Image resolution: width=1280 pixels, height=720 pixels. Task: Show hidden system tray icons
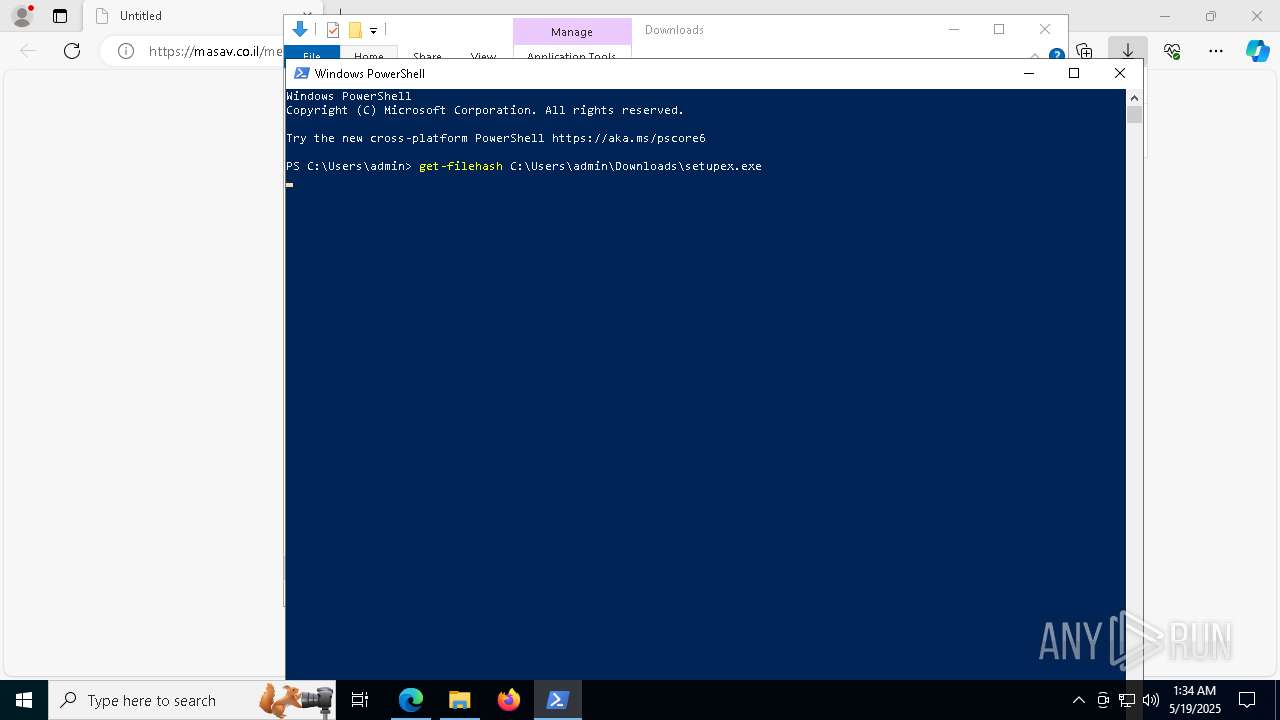click(x=1078, y=700)
